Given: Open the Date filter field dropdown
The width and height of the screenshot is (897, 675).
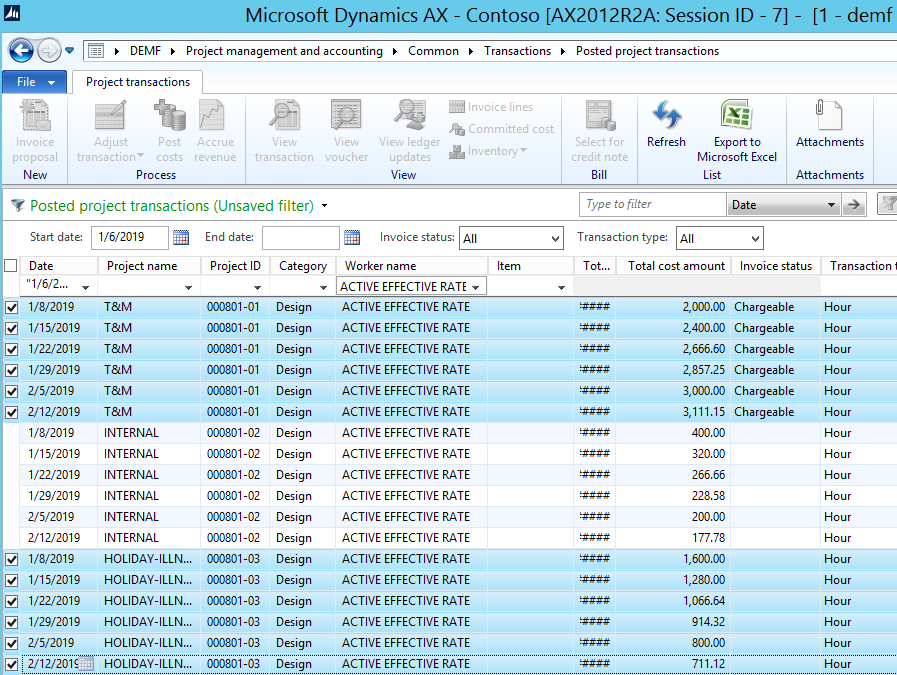Looking at the screenshot, I should 831,205.
